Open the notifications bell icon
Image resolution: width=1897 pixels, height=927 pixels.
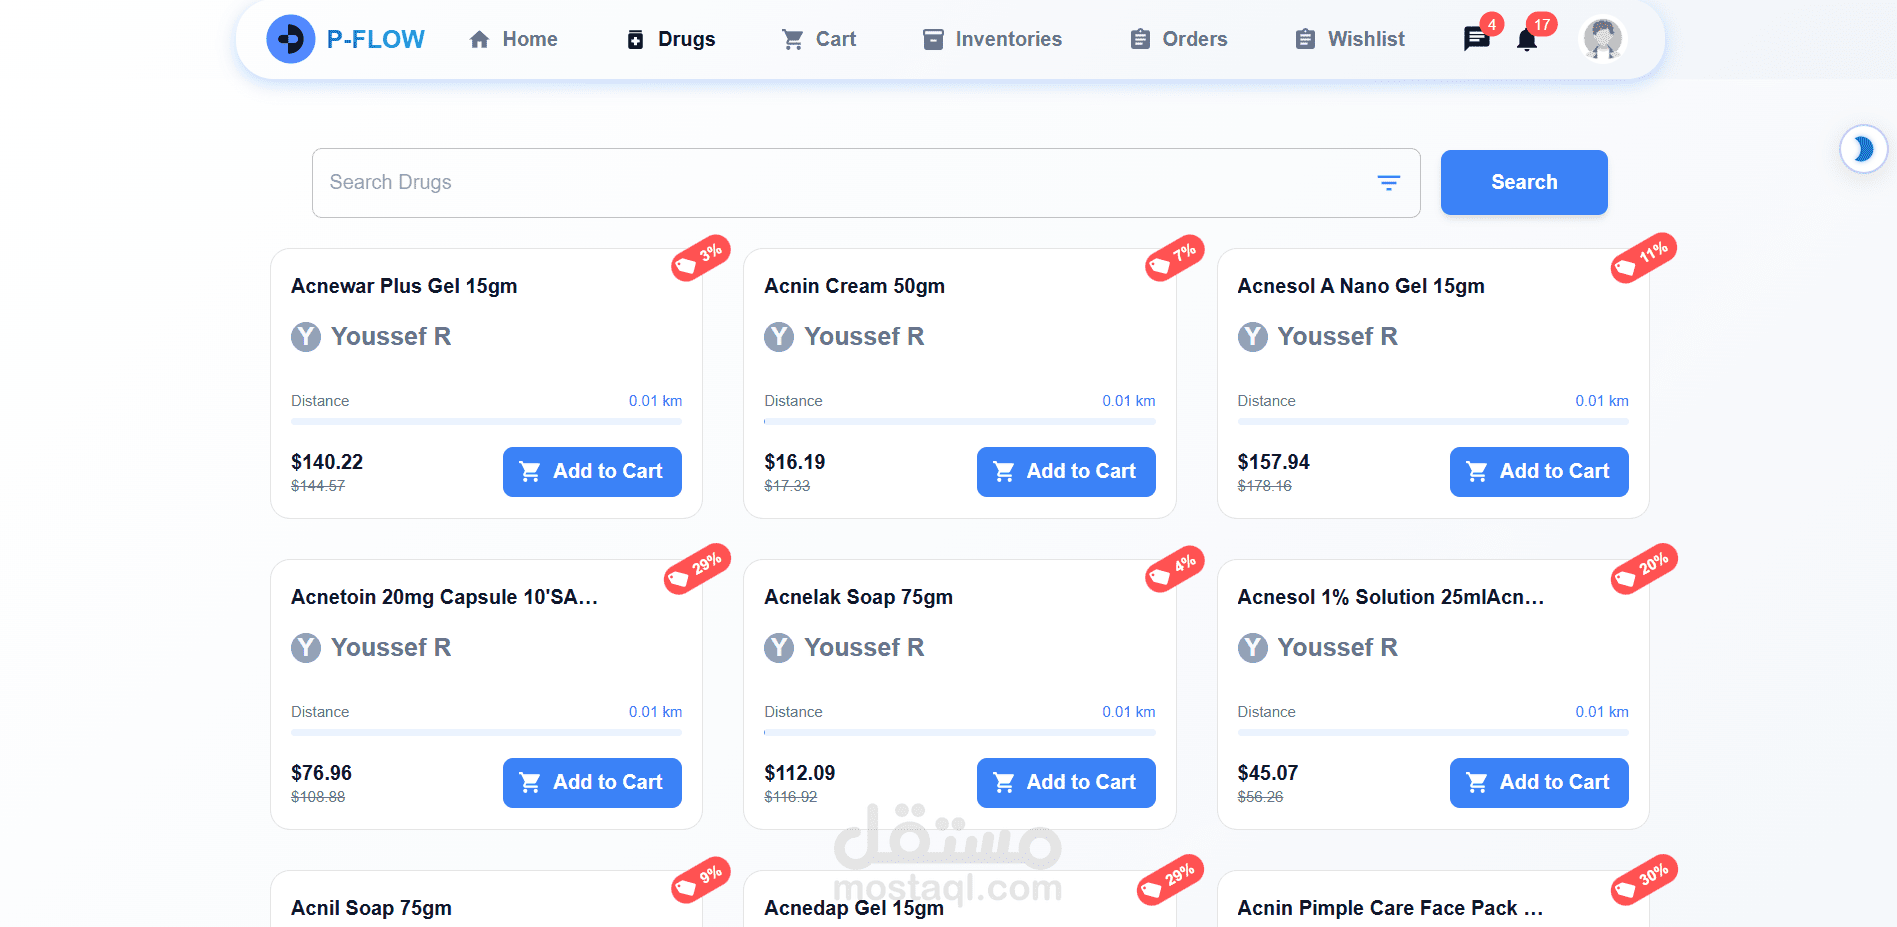pyautogui.click(x=1527, y=40)
